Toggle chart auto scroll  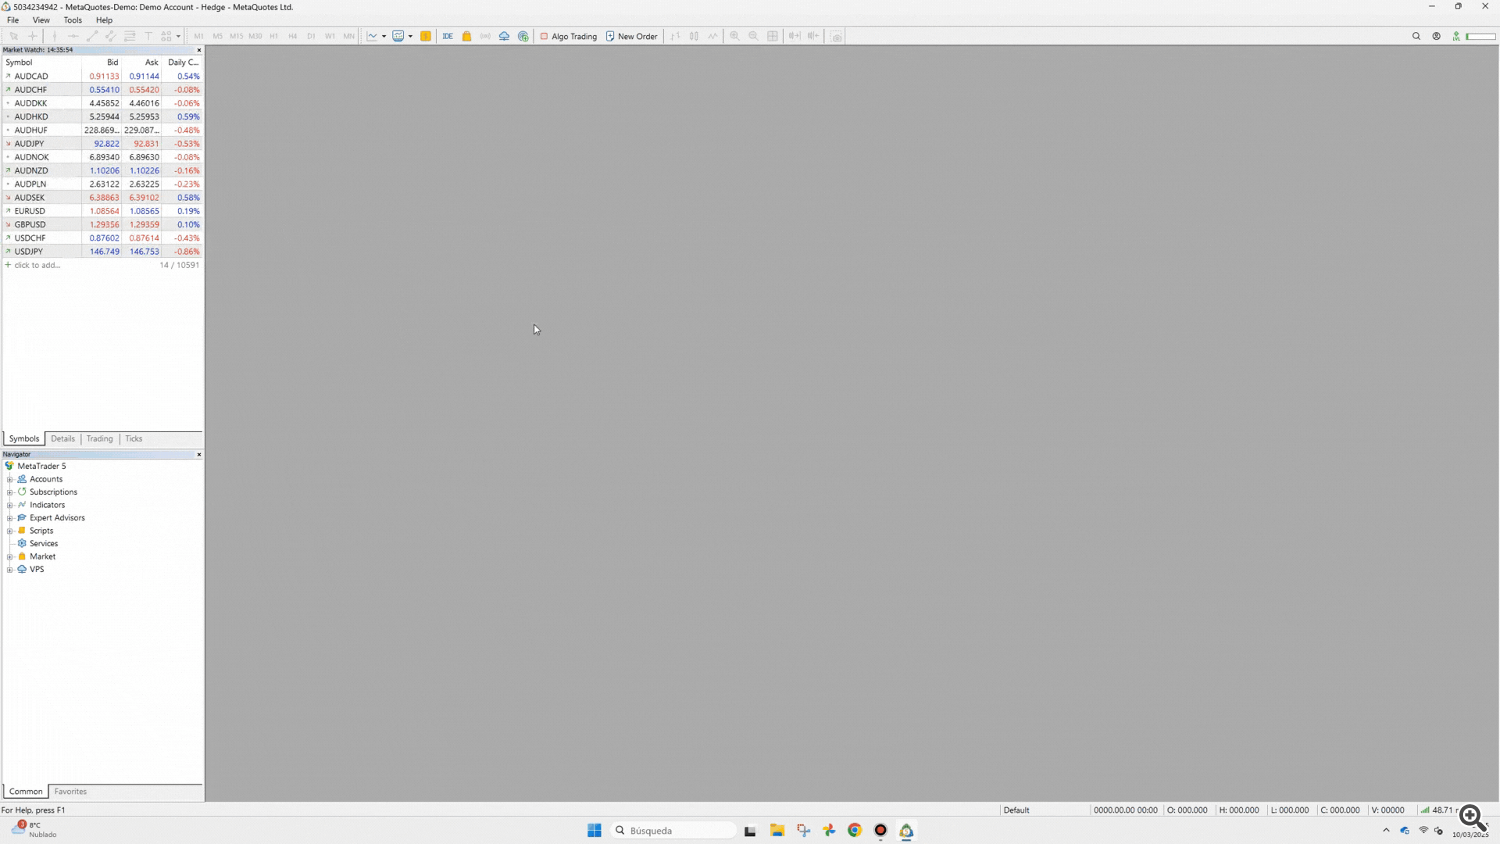point(795,36)
